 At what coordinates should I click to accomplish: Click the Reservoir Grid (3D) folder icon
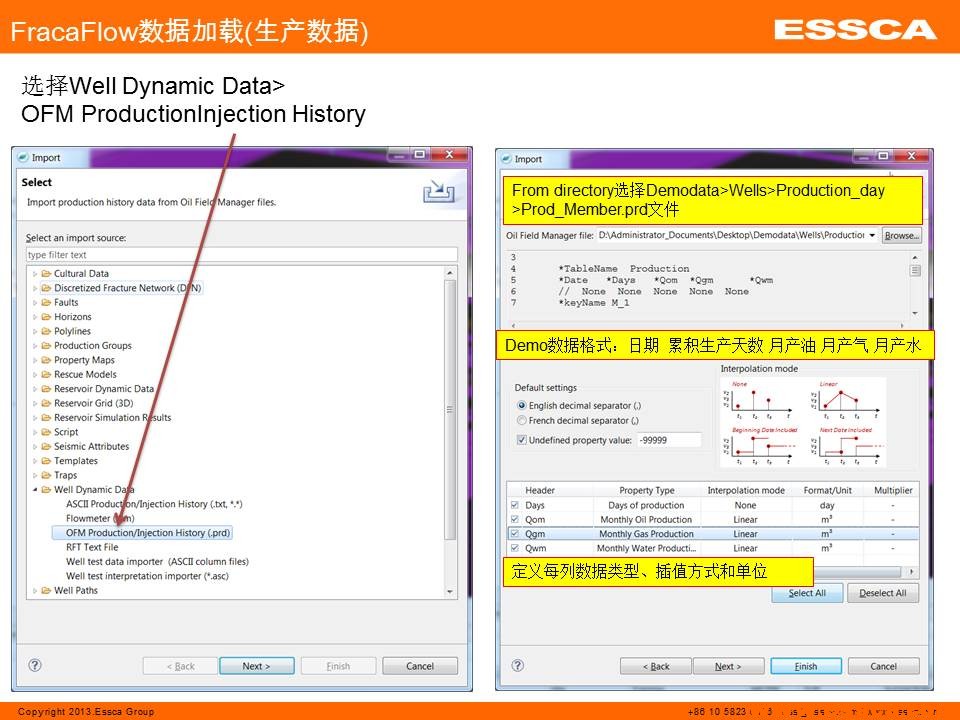[x=46, y=403]
